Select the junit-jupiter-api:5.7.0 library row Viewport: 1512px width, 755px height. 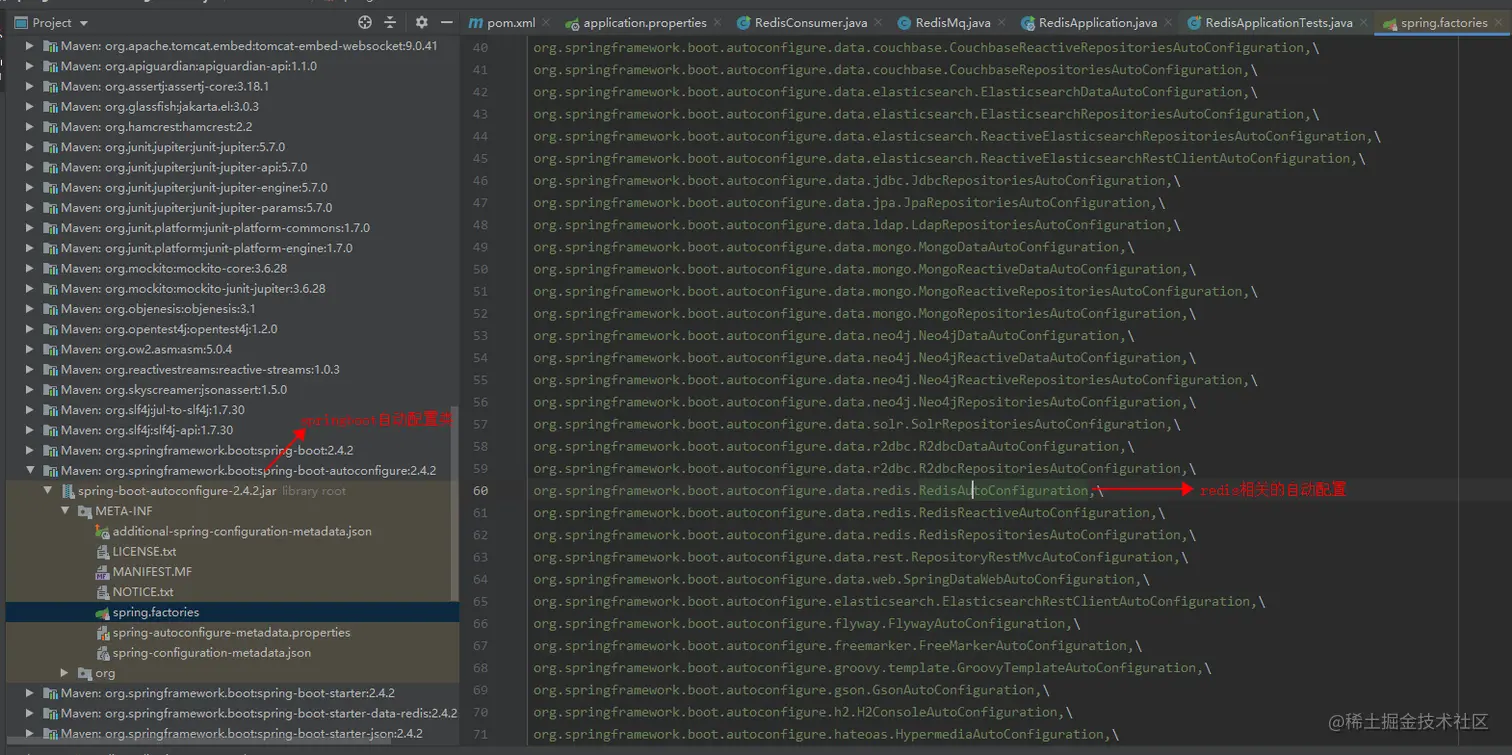tap(232, 167)
